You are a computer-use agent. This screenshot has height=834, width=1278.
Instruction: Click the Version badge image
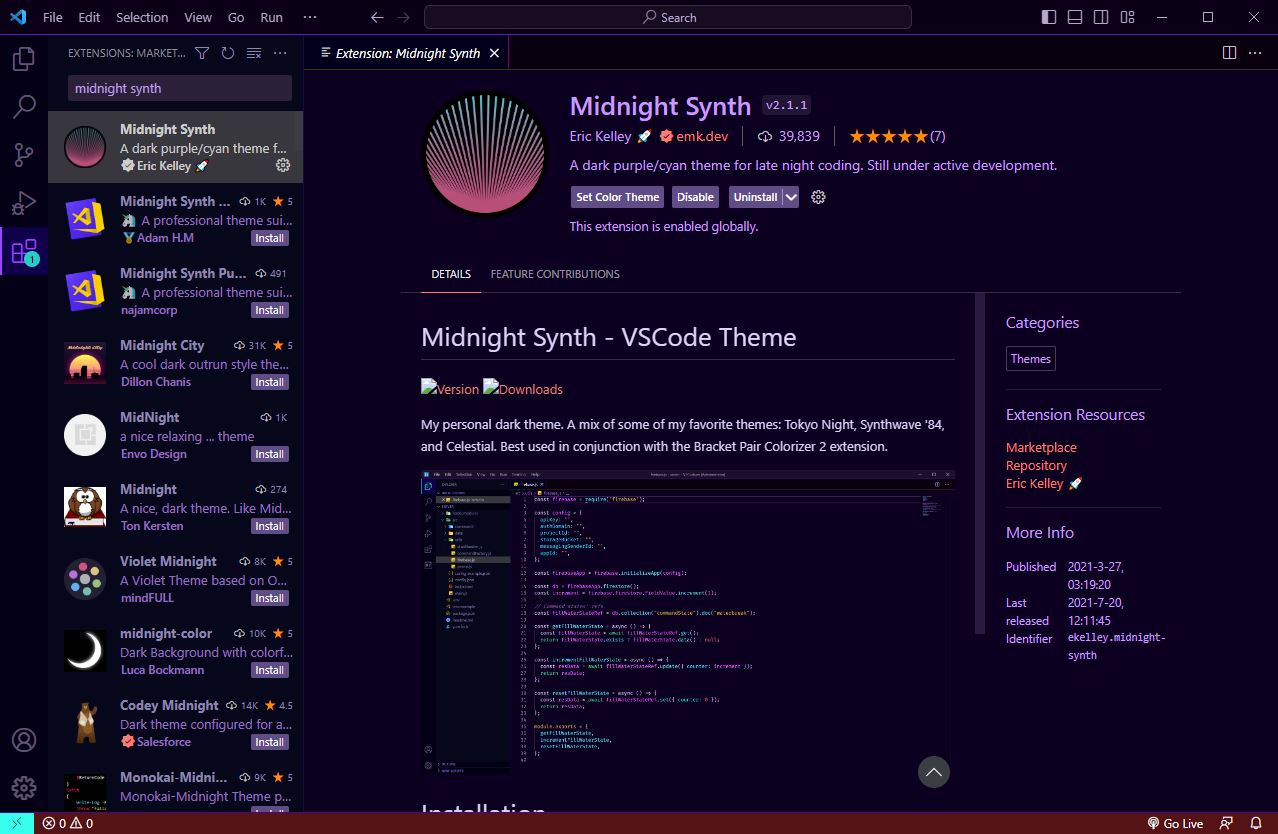(x=450, y=388)
